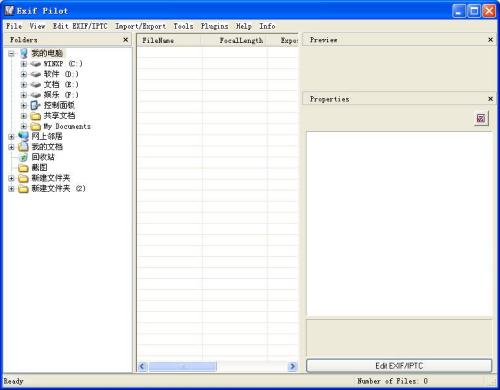
Task: Click inside the Properties list area
Action: (x=399, y=224)
